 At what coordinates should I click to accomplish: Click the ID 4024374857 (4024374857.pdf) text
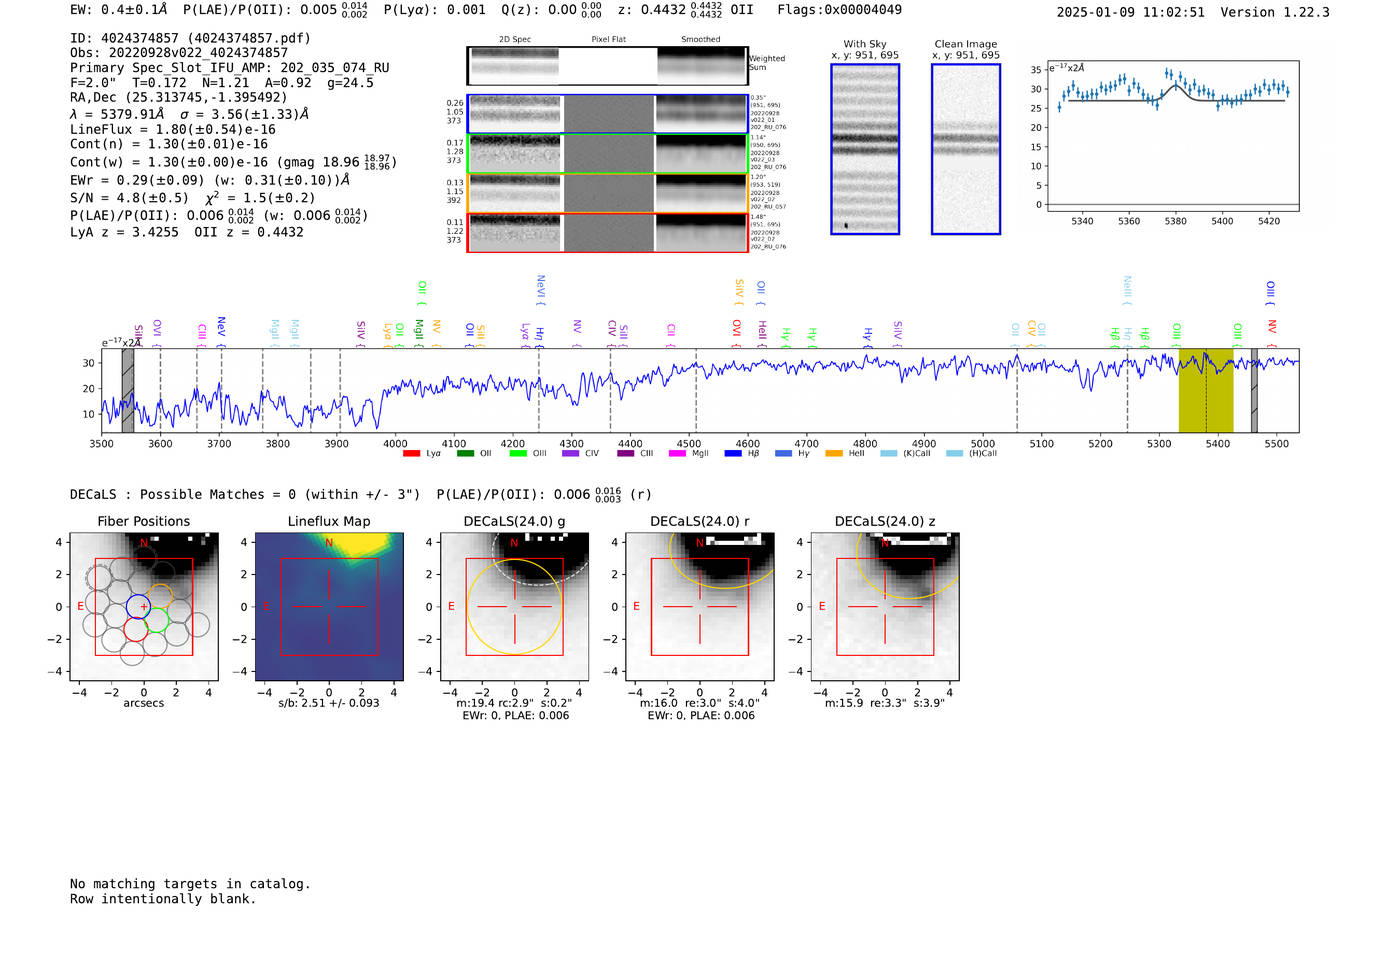[190, 38]
